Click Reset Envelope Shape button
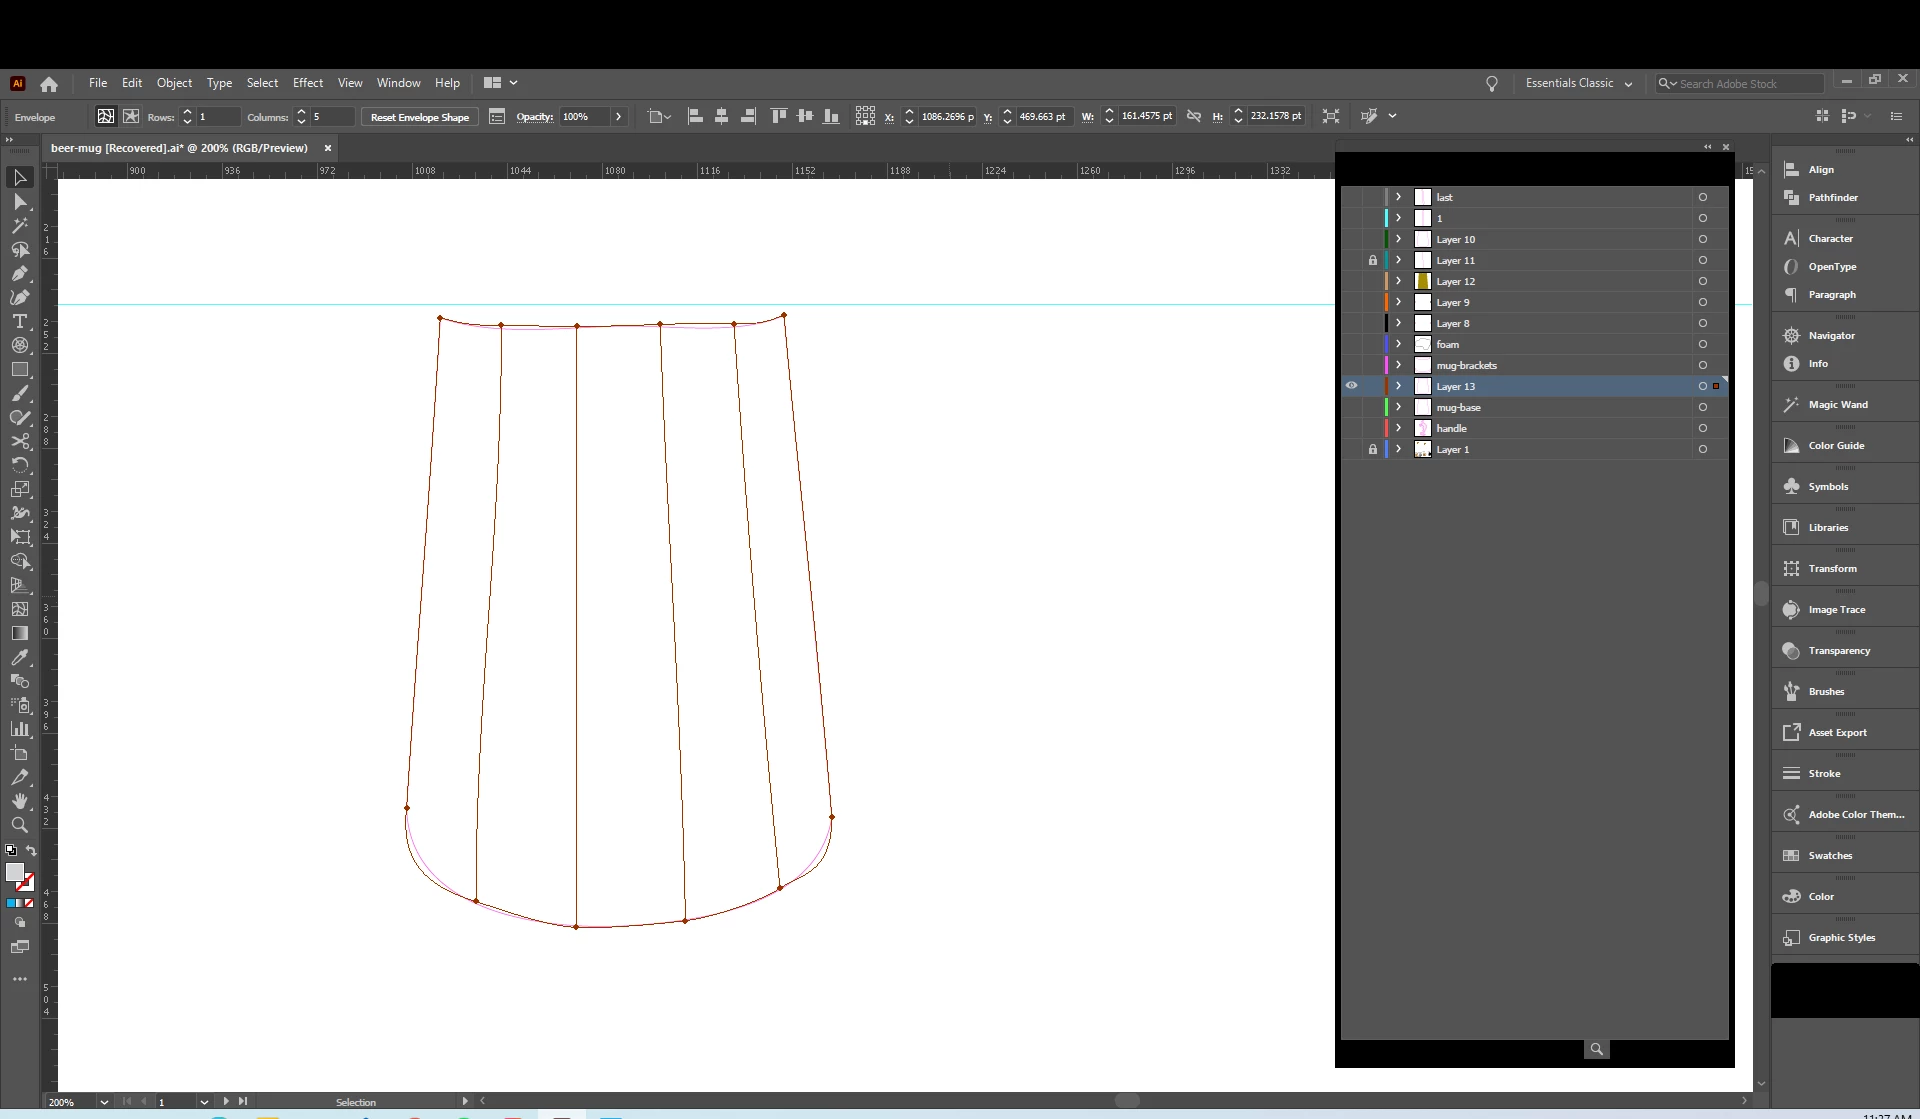The height and width of the screenshot is (1119, 1920). [419, 117]
